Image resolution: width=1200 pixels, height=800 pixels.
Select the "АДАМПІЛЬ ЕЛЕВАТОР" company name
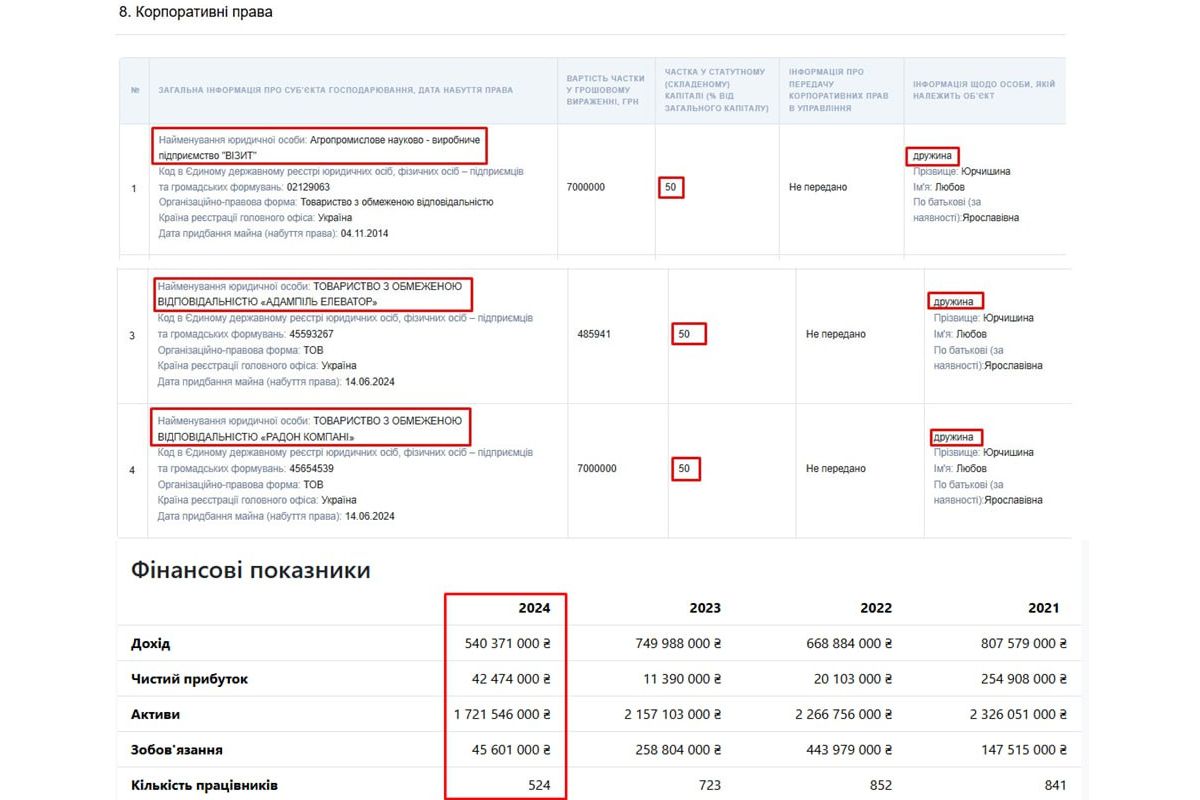pyautogui.click(x=312, y=293)
